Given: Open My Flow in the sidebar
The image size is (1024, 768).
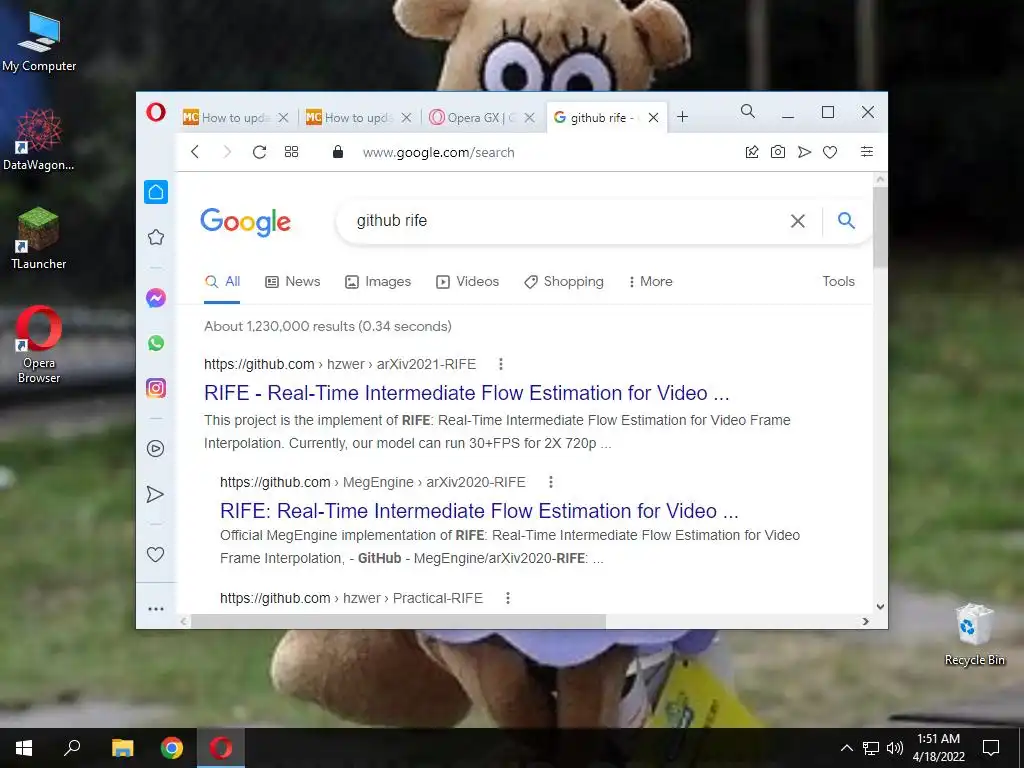Looking at the screenshot, I should pos(155,494).
